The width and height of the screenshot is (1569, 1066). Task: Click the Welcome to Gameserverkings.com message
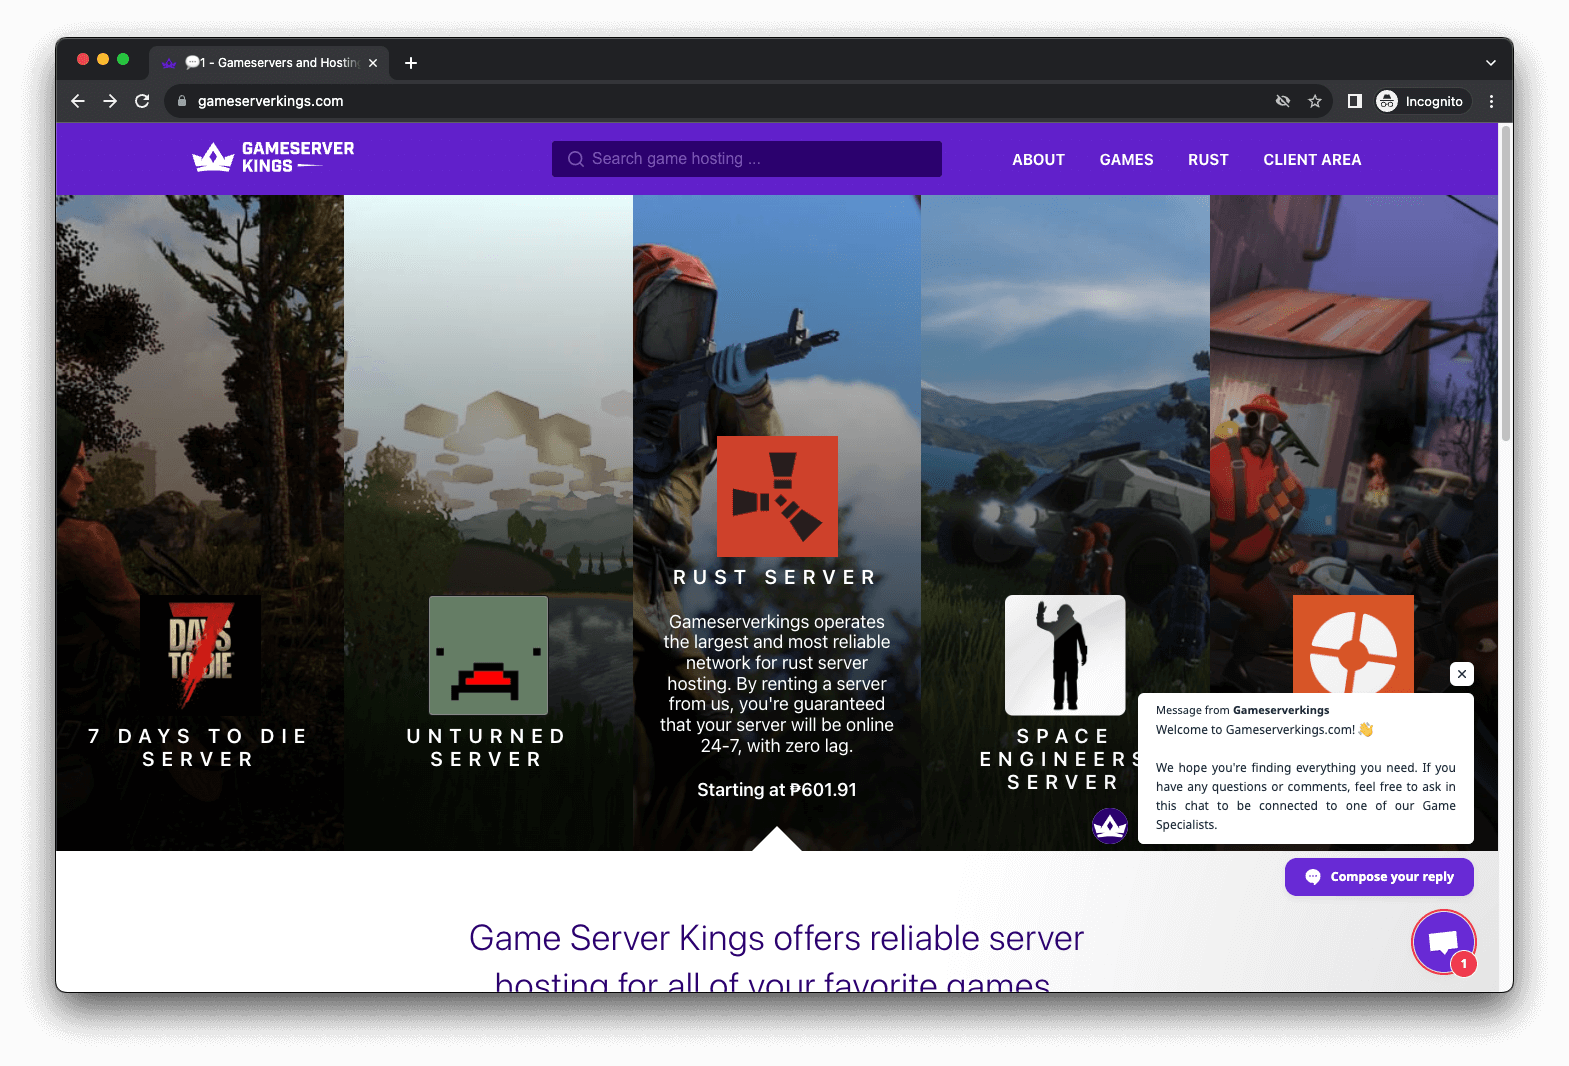point(1265,730)
